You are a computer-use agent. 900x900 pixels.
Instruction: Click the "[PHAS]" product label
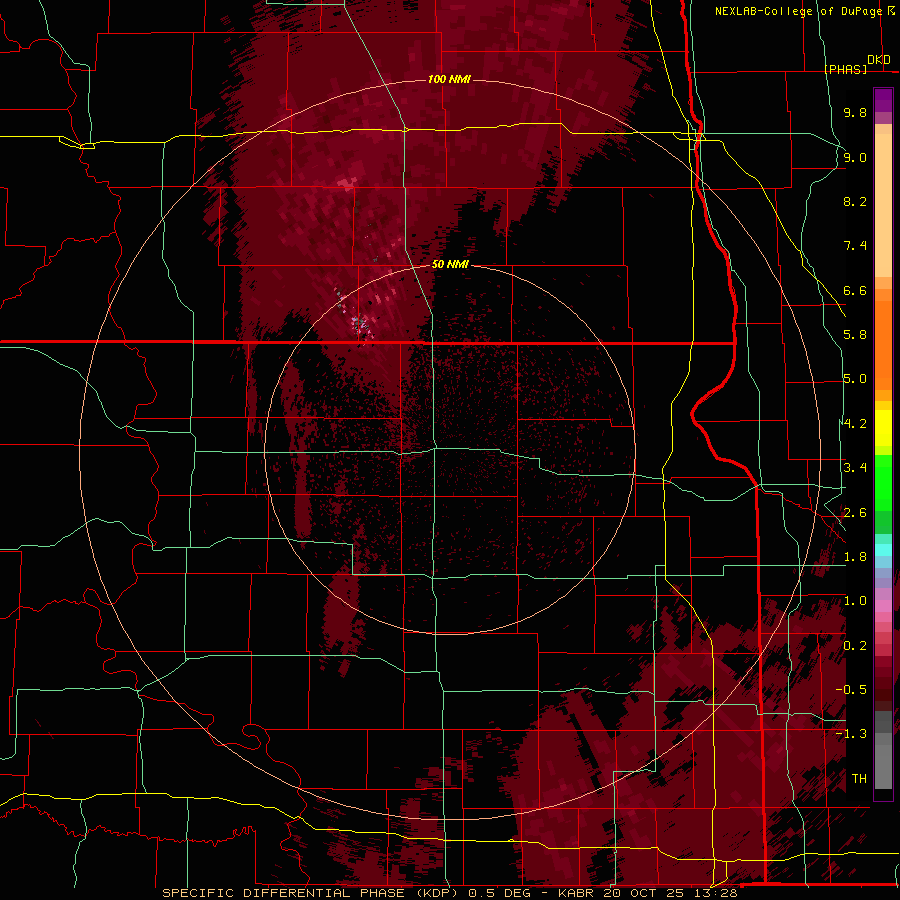845,69
